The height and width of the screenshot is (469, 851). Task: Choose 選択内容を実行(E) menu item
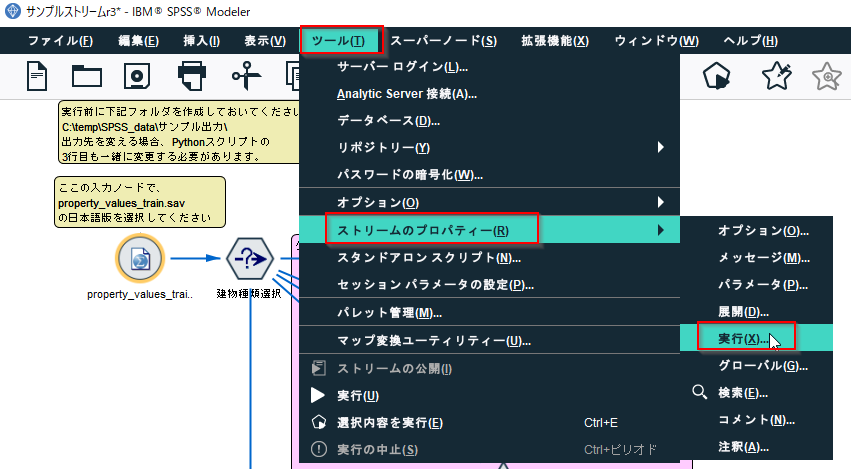[x=489, y=422]
